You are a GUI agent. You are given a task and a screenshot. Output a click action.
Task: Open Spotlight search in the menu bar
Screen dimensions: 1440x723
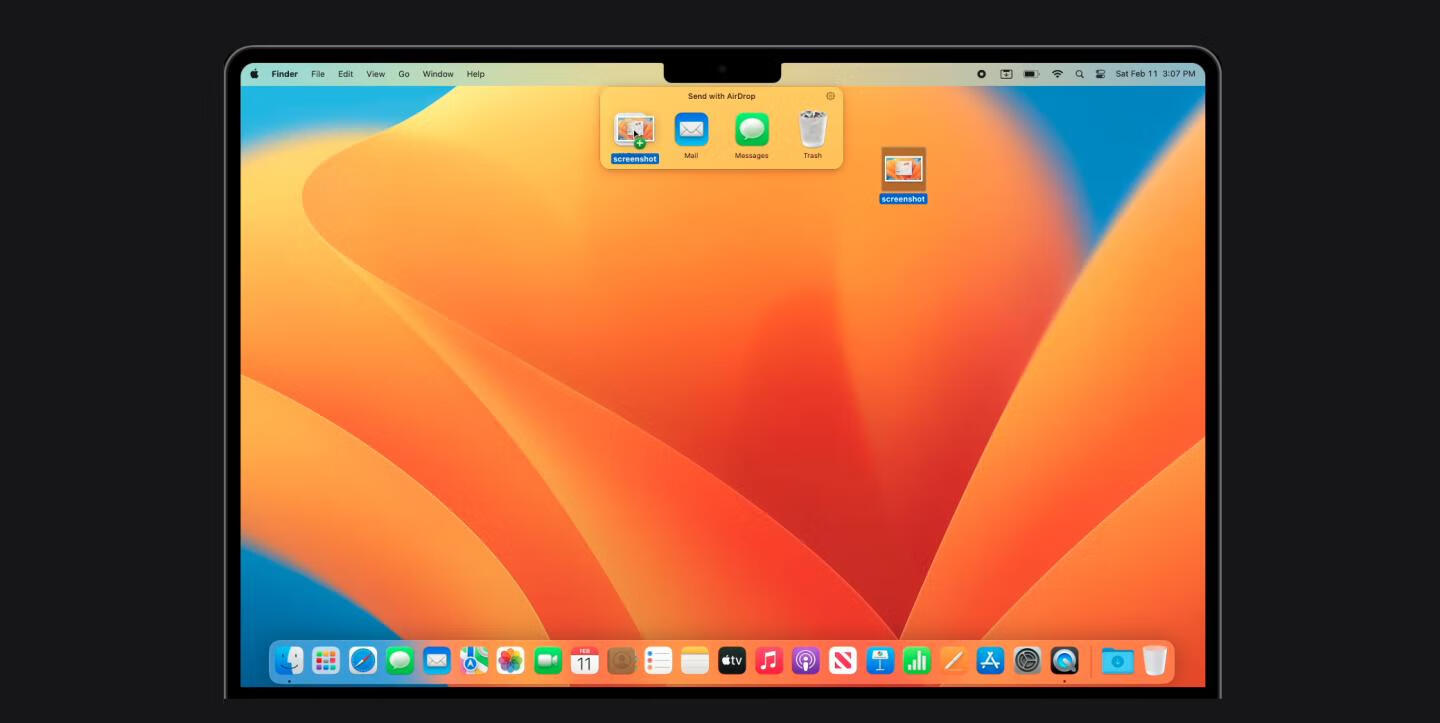[x=1079, y=74]
